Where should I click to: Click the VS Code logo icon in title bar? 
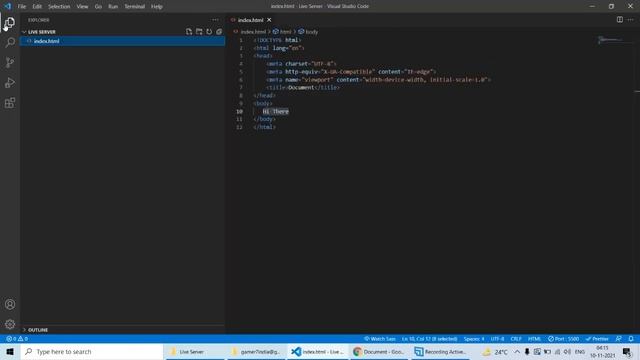[x=7, y=7]
